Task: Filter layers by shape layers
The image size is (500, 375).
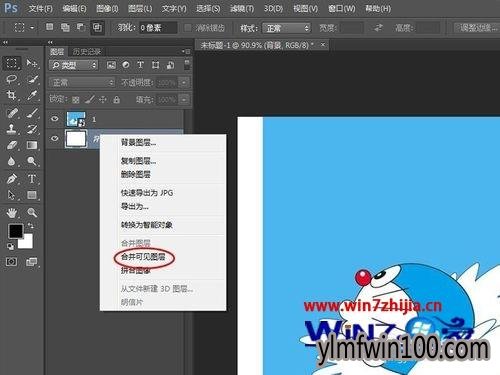Action: click(x=155, y=65)
